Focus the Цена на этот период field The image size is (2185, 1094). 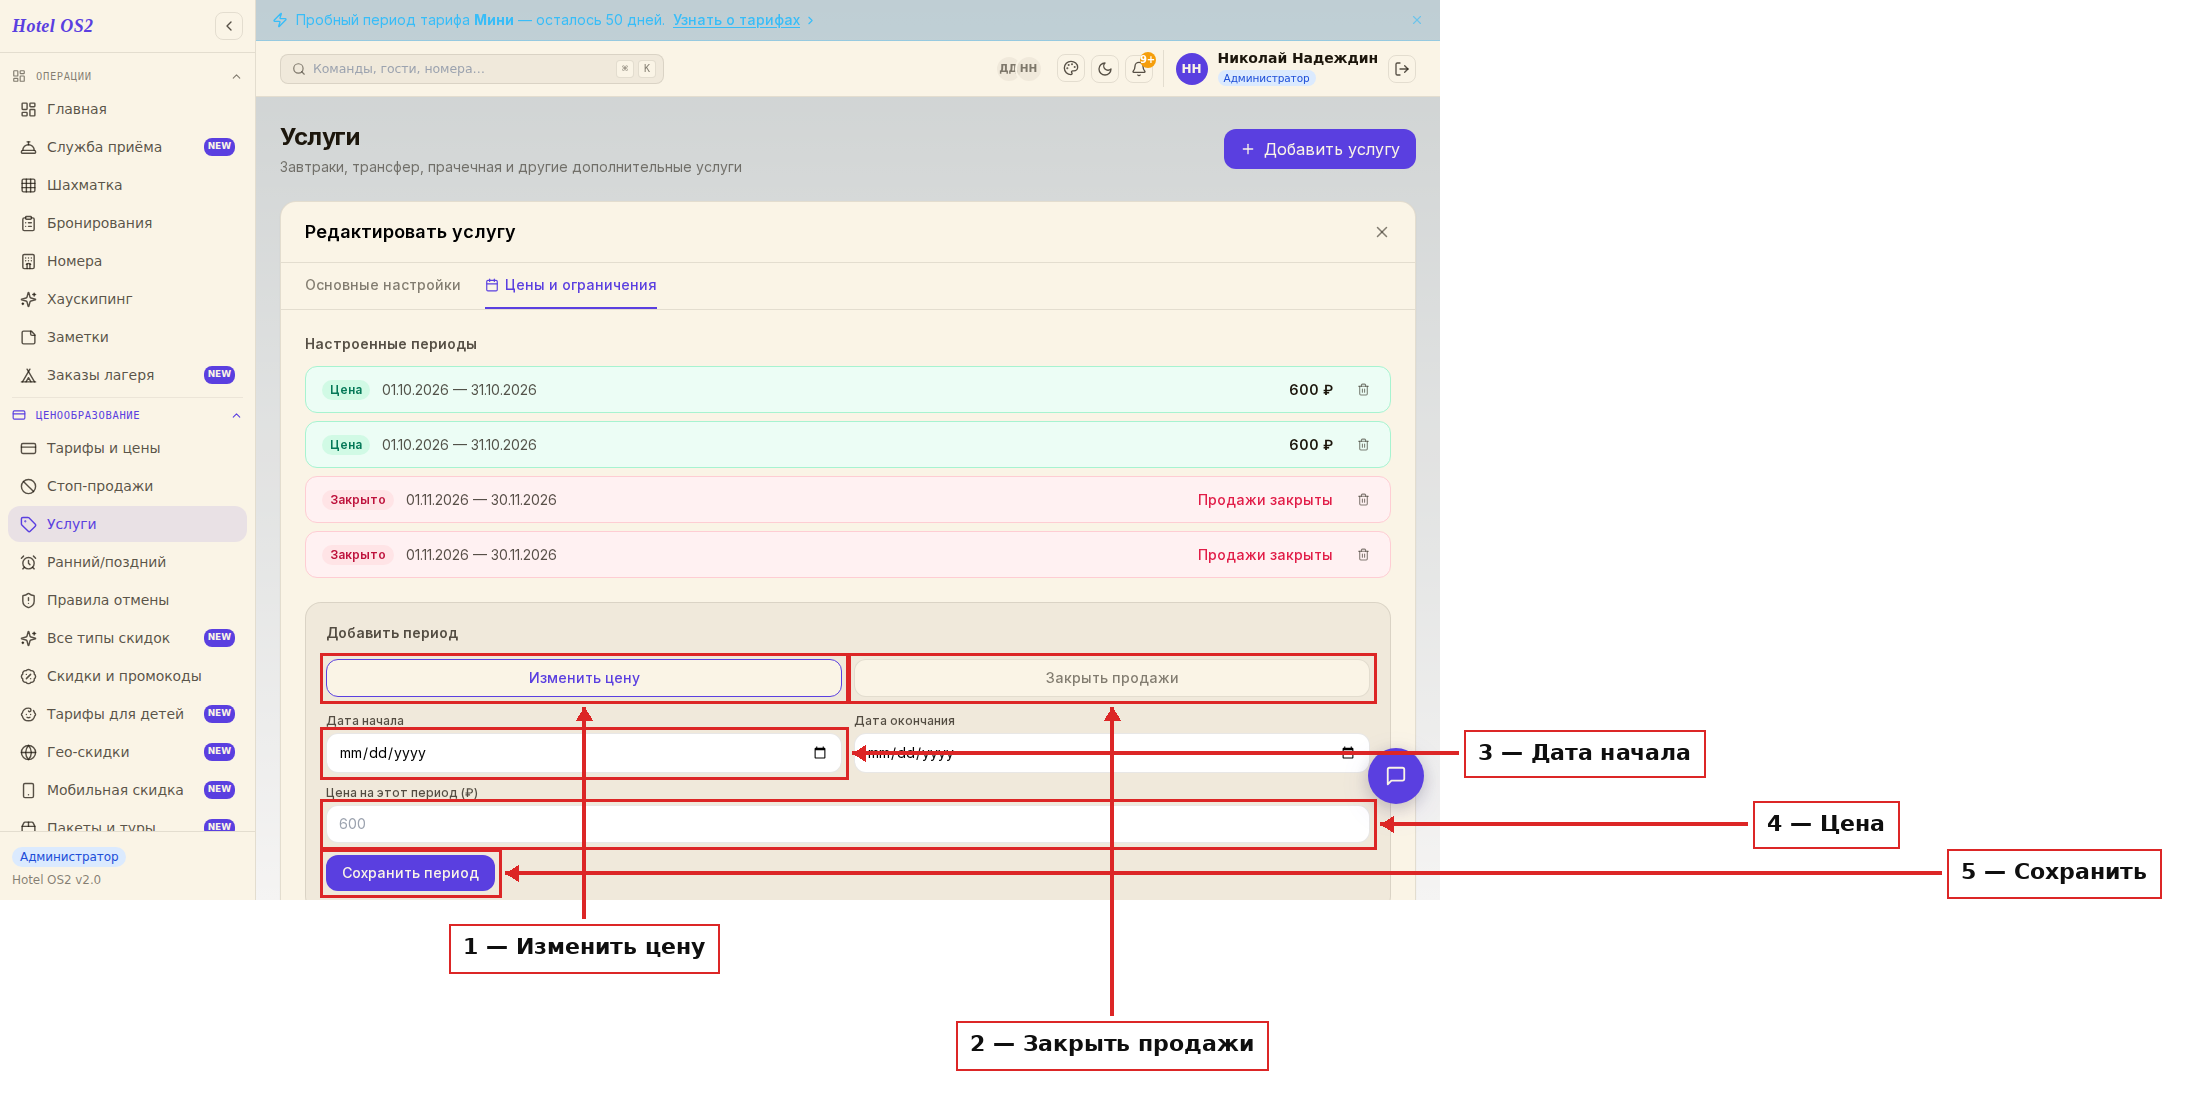coord(848,824)
